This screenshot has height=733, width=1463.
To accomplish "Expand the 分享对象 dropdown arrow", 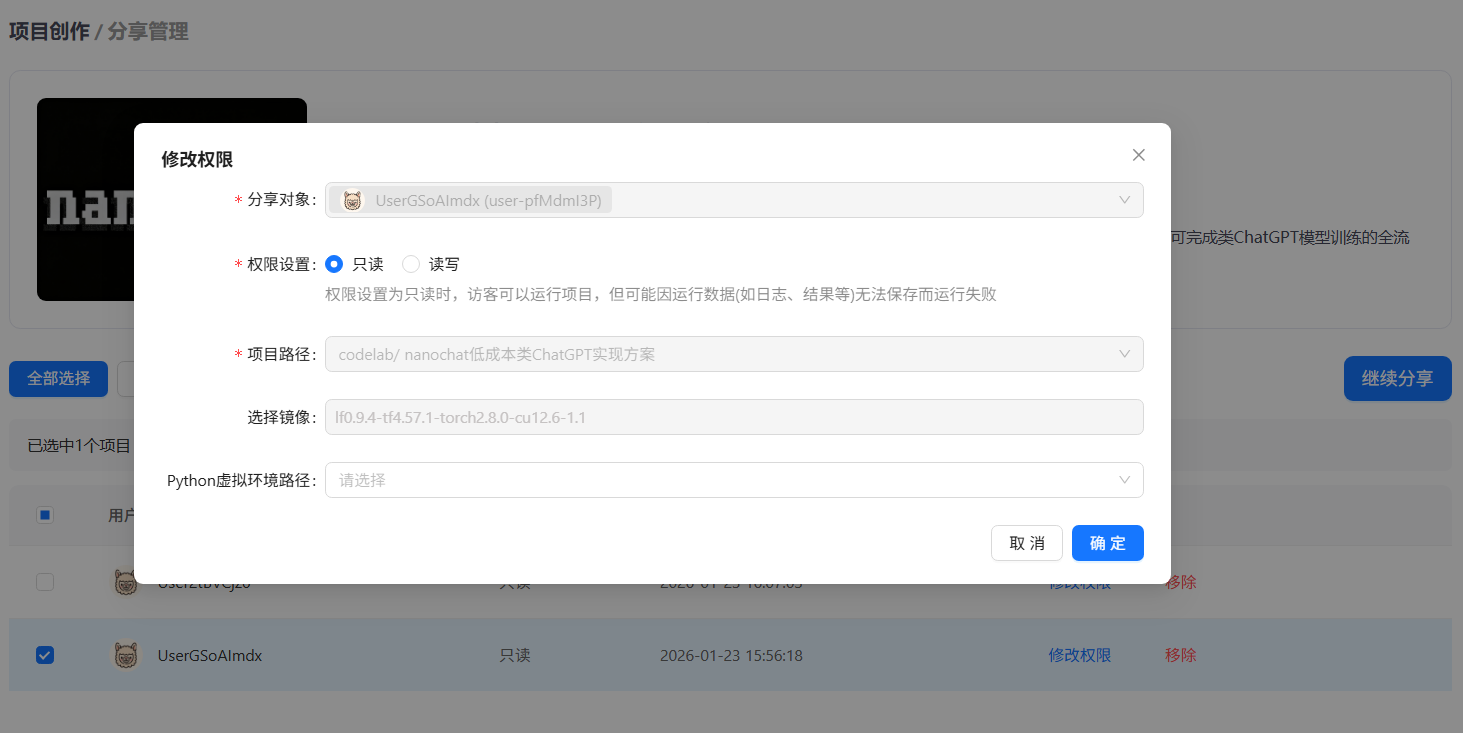I will pyautogui.click(x=1124, y=200).
